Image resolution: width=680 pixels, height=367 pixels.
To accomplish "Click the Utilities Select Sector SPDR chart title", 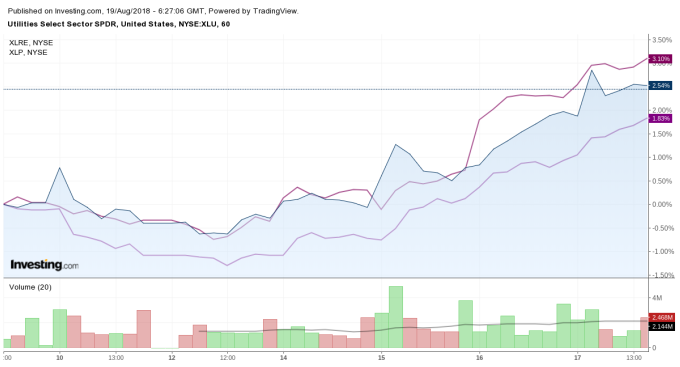I will tap(119, 24).
